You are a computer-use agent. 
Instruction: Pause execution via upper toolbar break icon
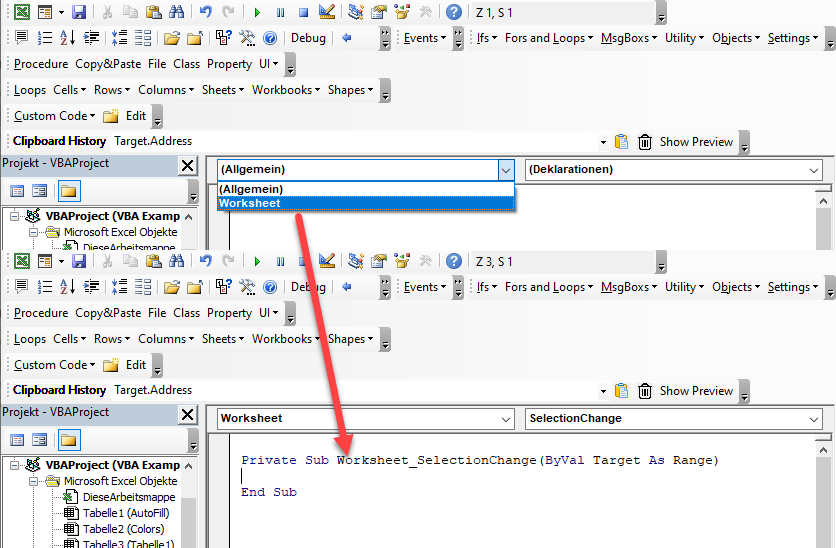(x=280, y=12)
